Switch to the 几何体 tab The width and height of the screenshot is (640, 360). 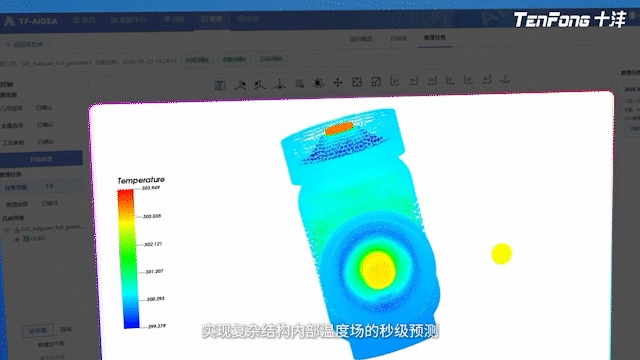click(x=398, y=38)
